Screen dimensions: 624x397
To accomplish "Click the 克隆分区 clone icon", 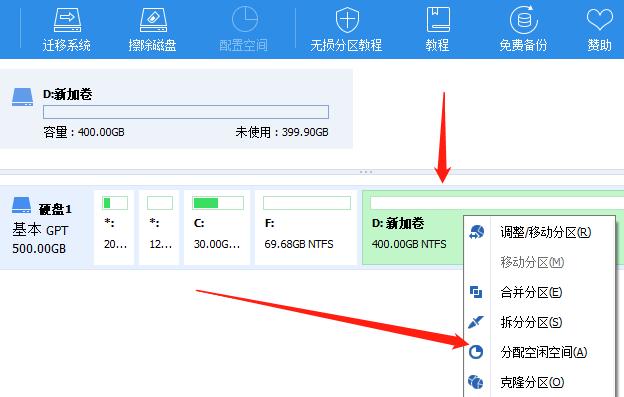I will click(x=476, y=382).
